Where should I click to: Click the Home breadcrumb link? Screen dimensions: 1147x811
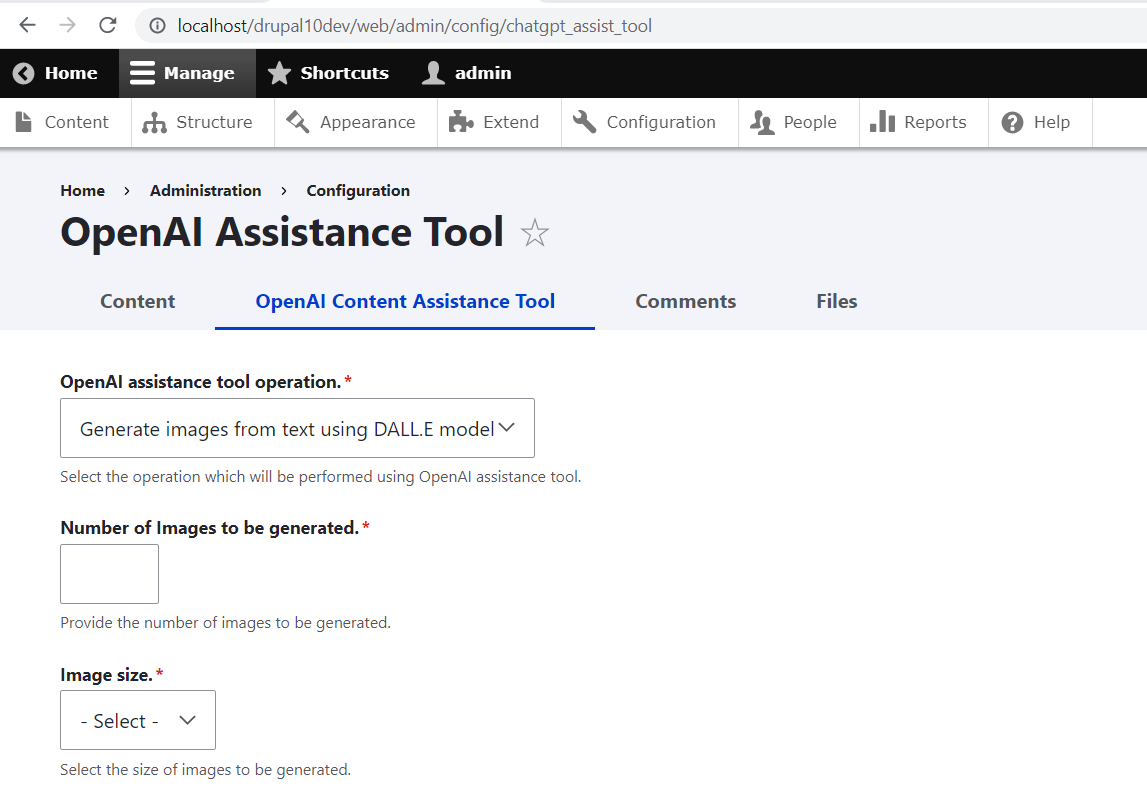point(83,191)
